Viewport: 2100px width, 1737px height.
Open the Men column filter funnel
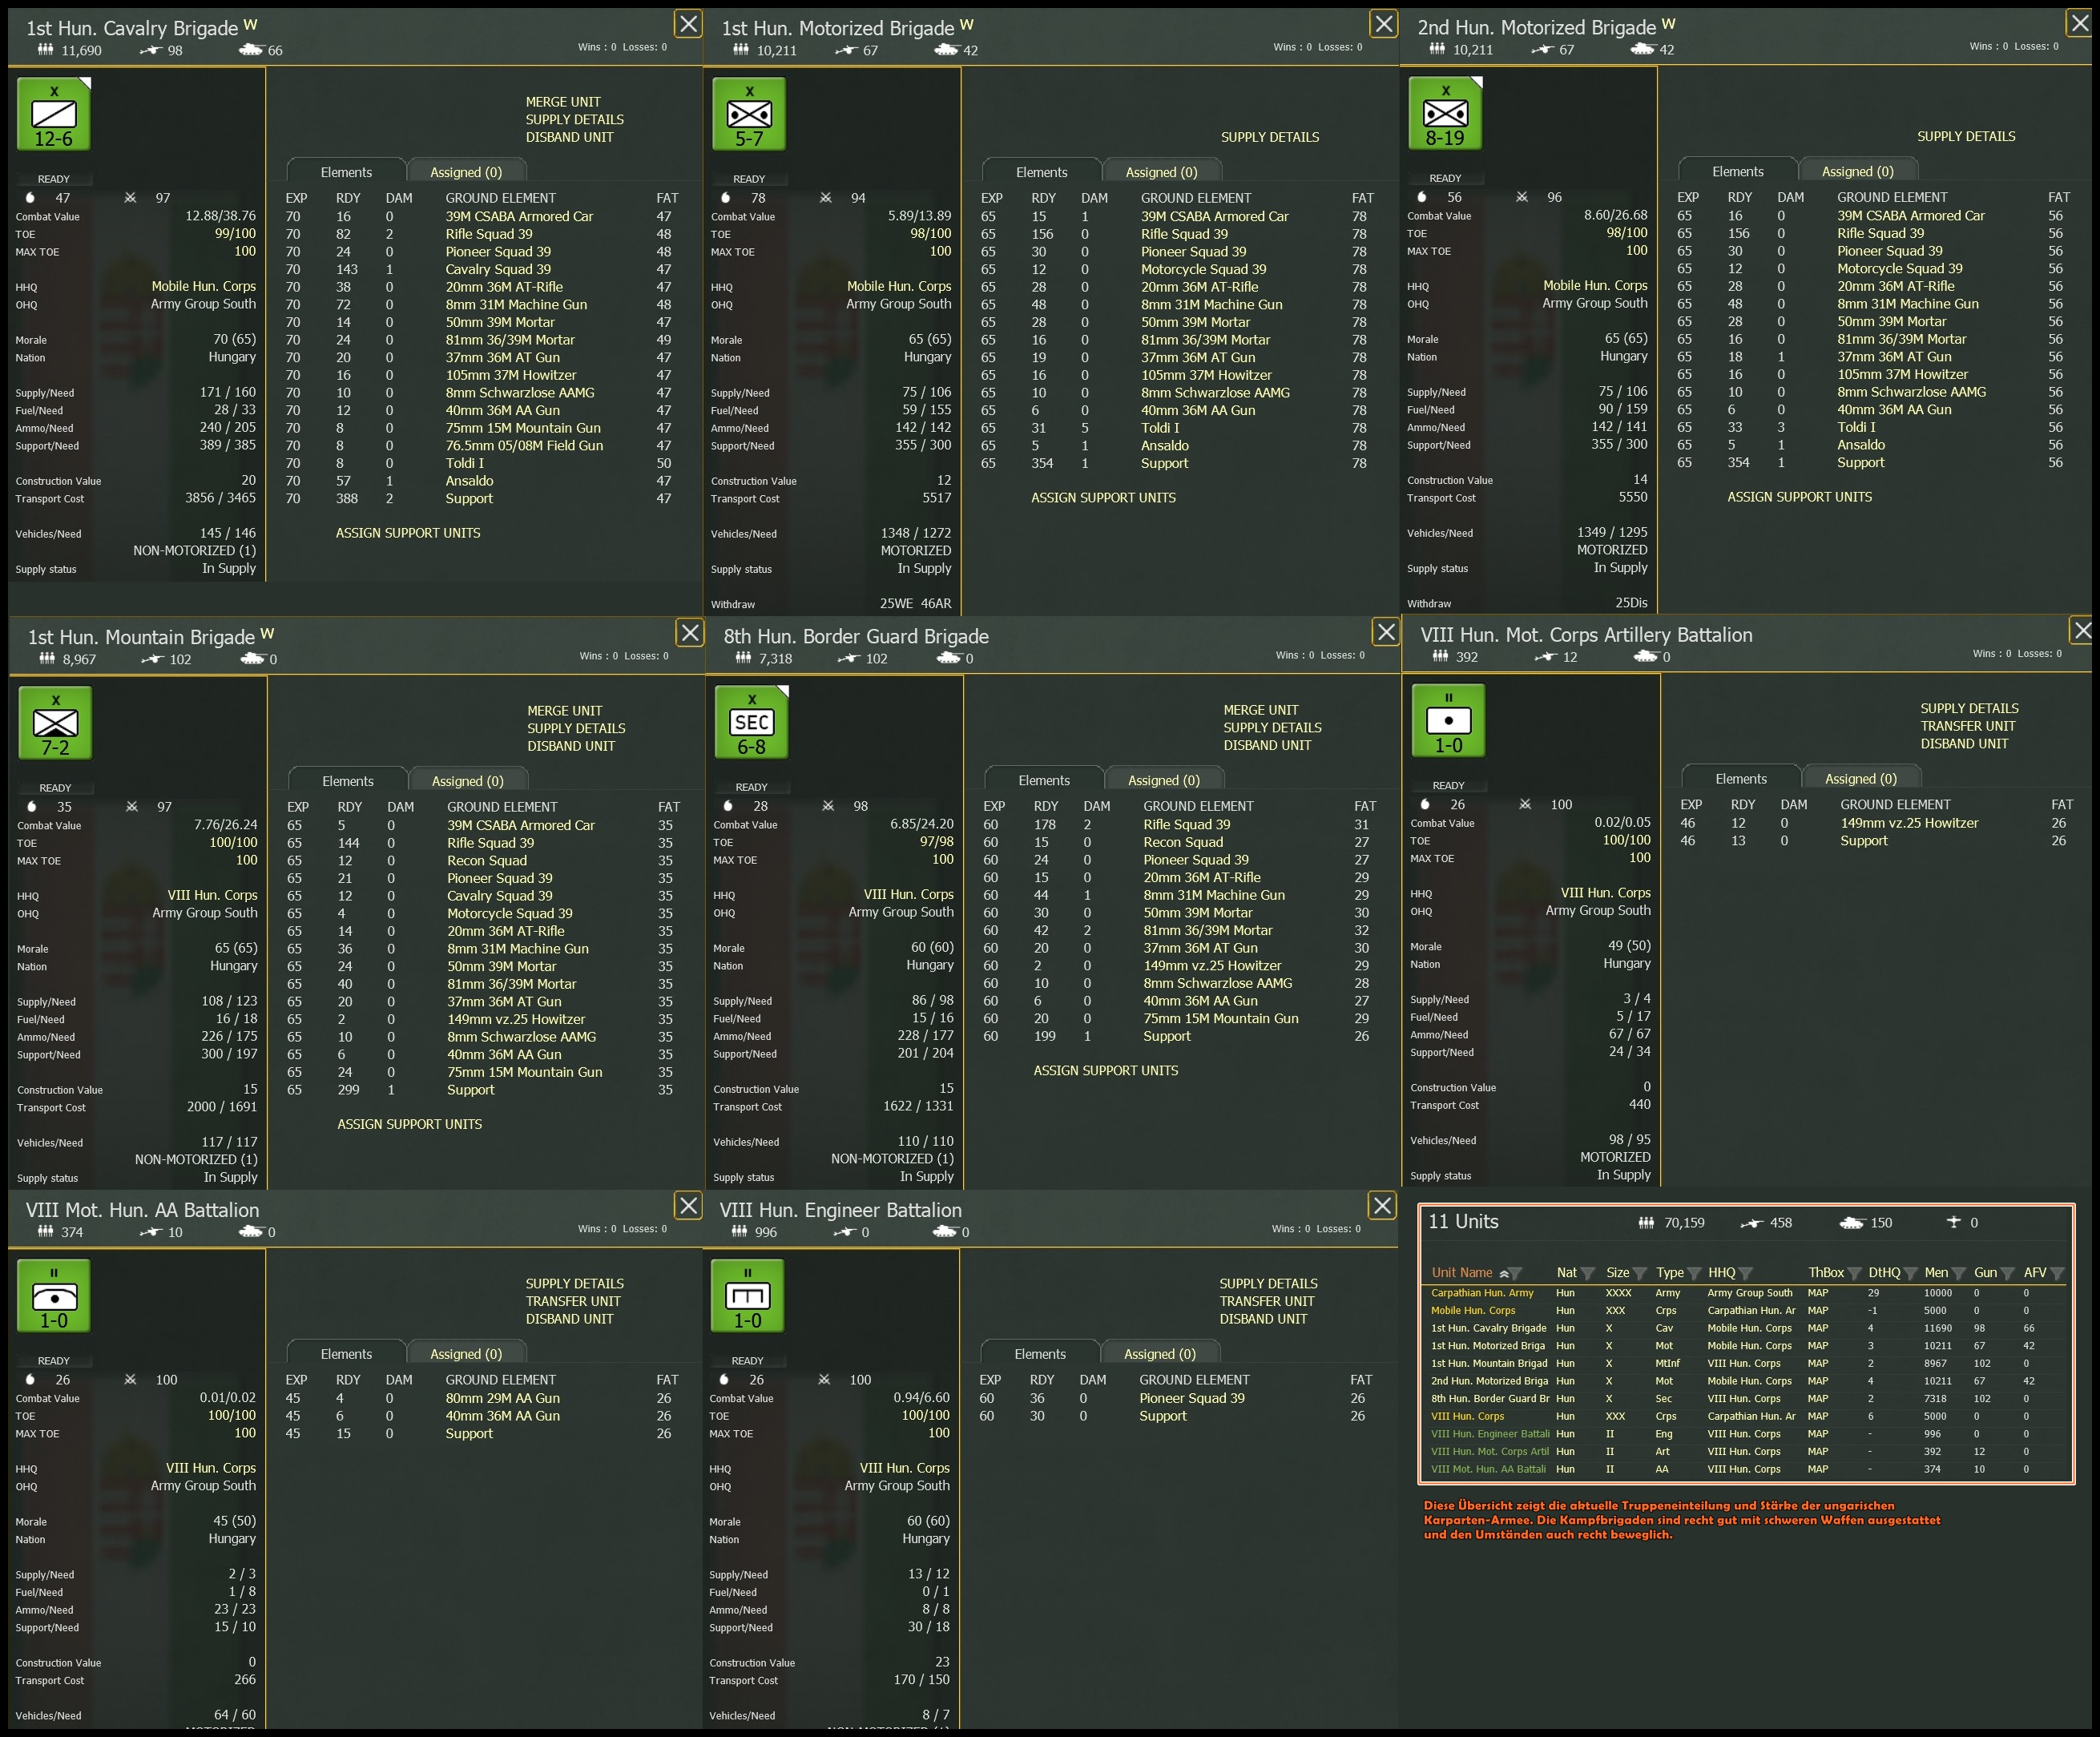click(1959, 1273)
